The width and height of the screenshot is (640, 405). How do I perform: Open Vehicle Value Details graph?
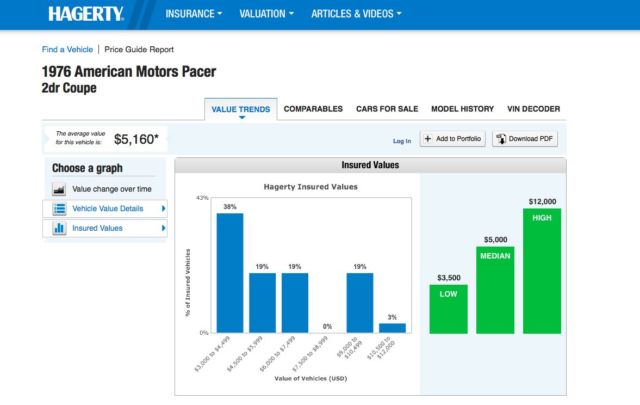(105, 209)
